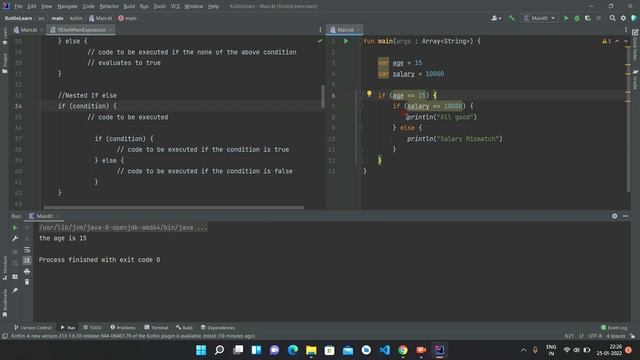Viewport: 640px width, 360px height.
Task: Open the Build menu
Action: (x=129, y=6)
